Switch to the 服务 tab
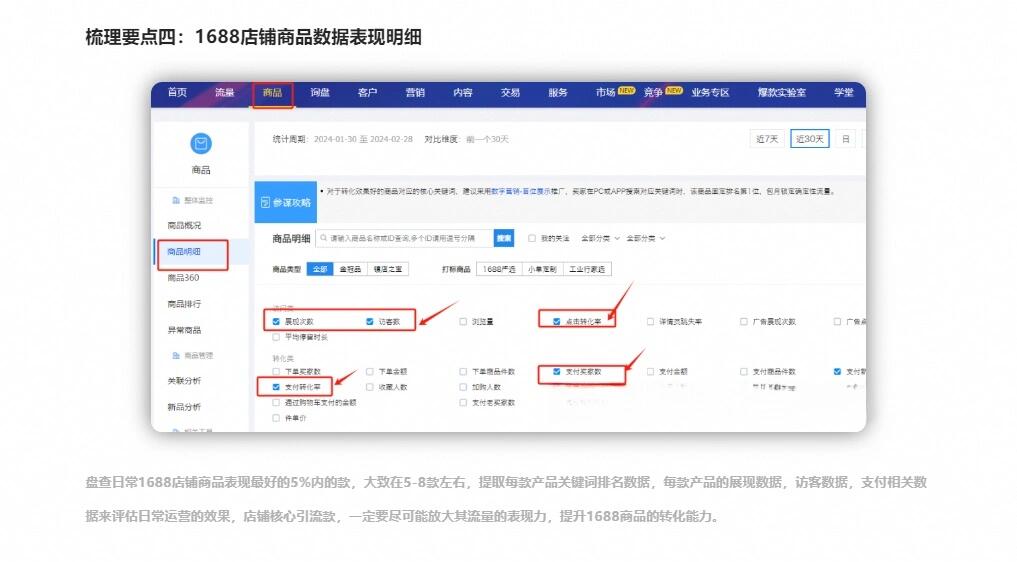The width and height of the screenshot is (1017, 562). pyautogui.click(x=558, y=92)
